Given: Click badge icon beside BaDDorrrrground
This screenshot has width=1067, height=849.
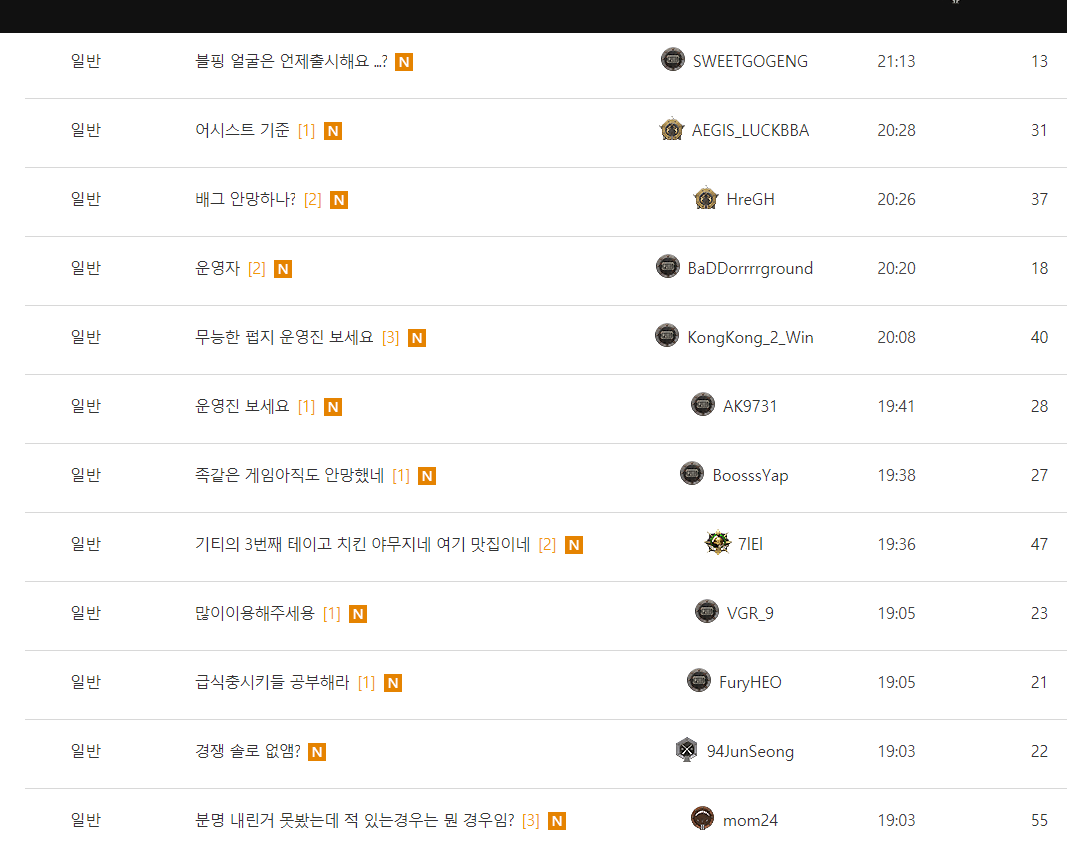Looking at the screenshot, I should click(668, 267).
